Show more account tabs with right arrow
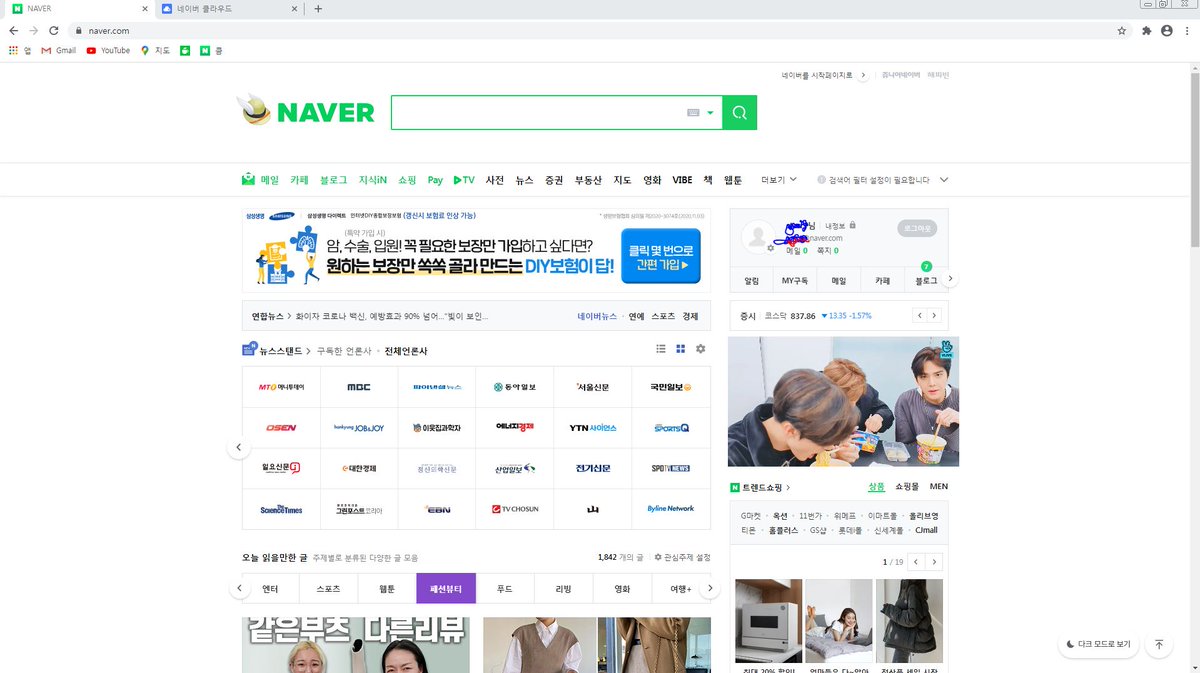The image size is (1200, 673). click(x=950, y=279)
